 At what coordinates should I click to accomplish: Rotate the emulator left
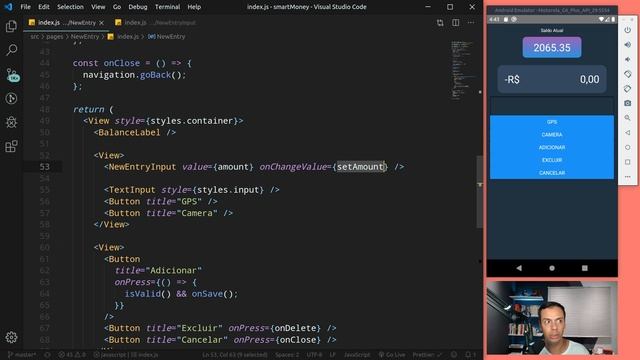pos(628,74)
